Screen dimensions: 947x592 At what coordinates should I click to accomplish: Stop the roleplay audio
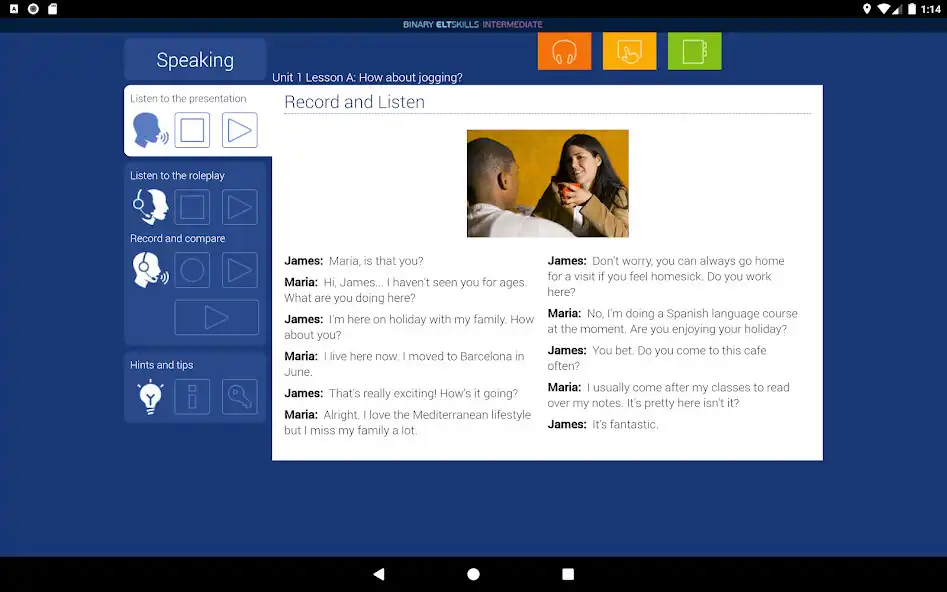[x=192, y=207]
